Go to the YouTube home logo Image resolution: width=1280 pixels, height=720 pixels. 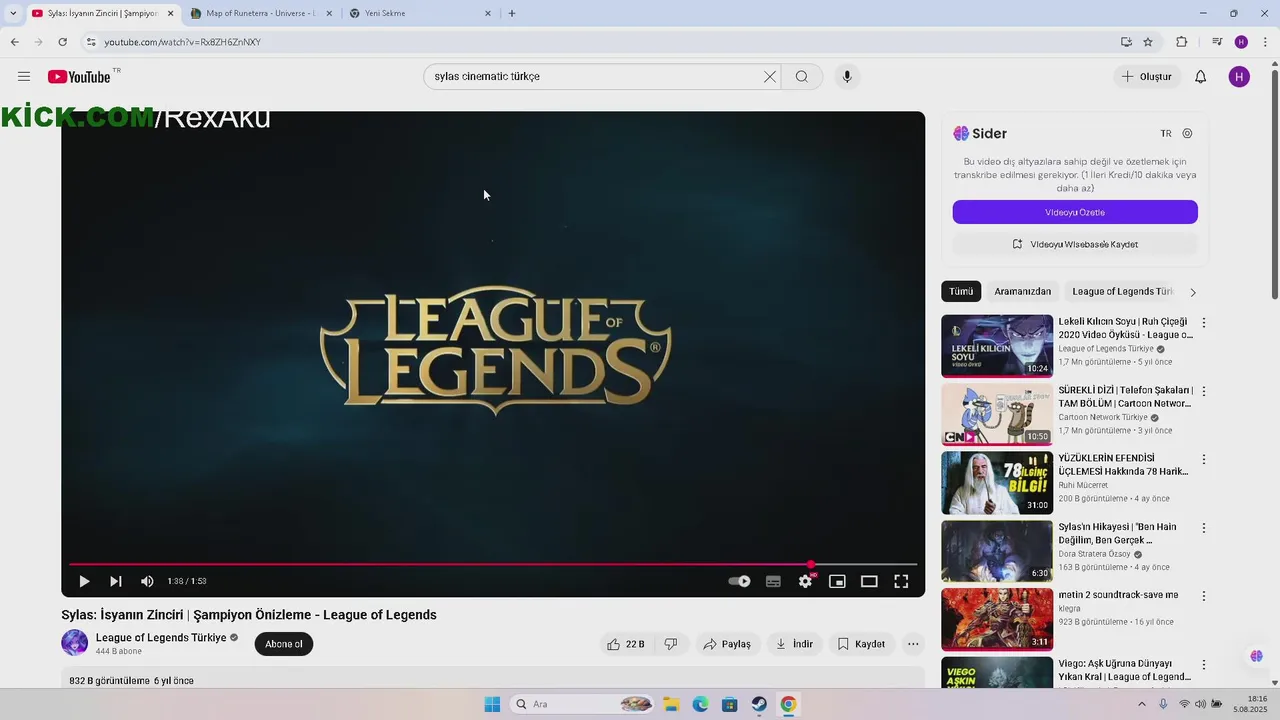click(x=79, y=77)
